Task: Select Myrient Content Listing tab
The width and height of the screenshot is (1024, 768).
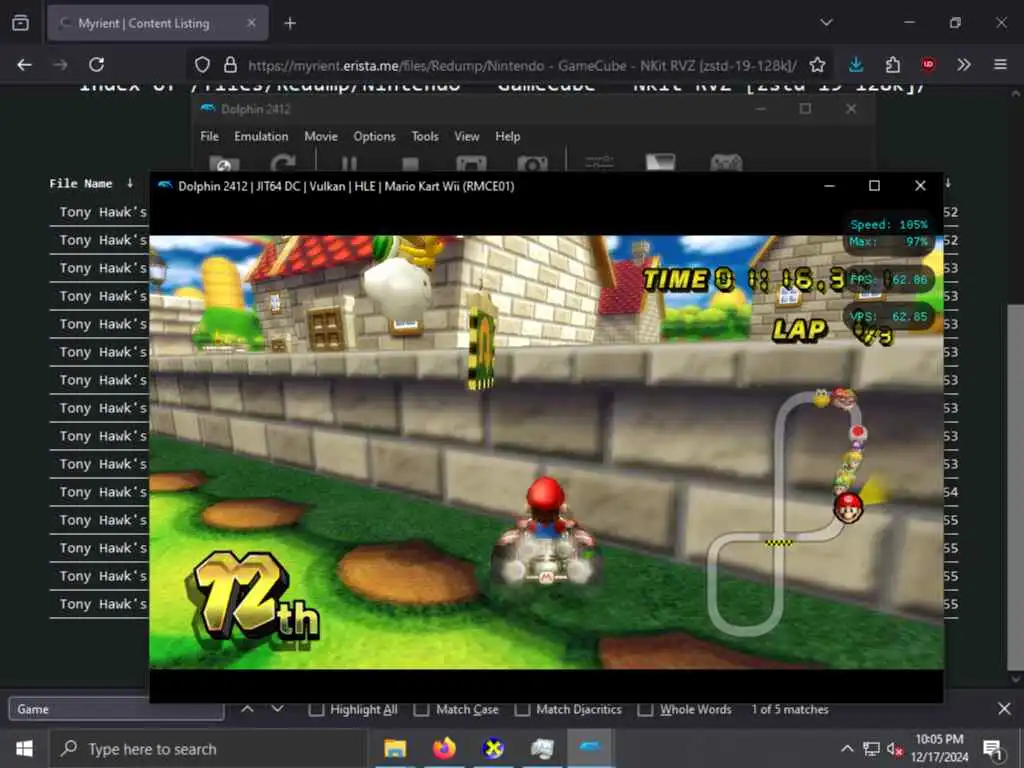Action: (x=157, y=23)
